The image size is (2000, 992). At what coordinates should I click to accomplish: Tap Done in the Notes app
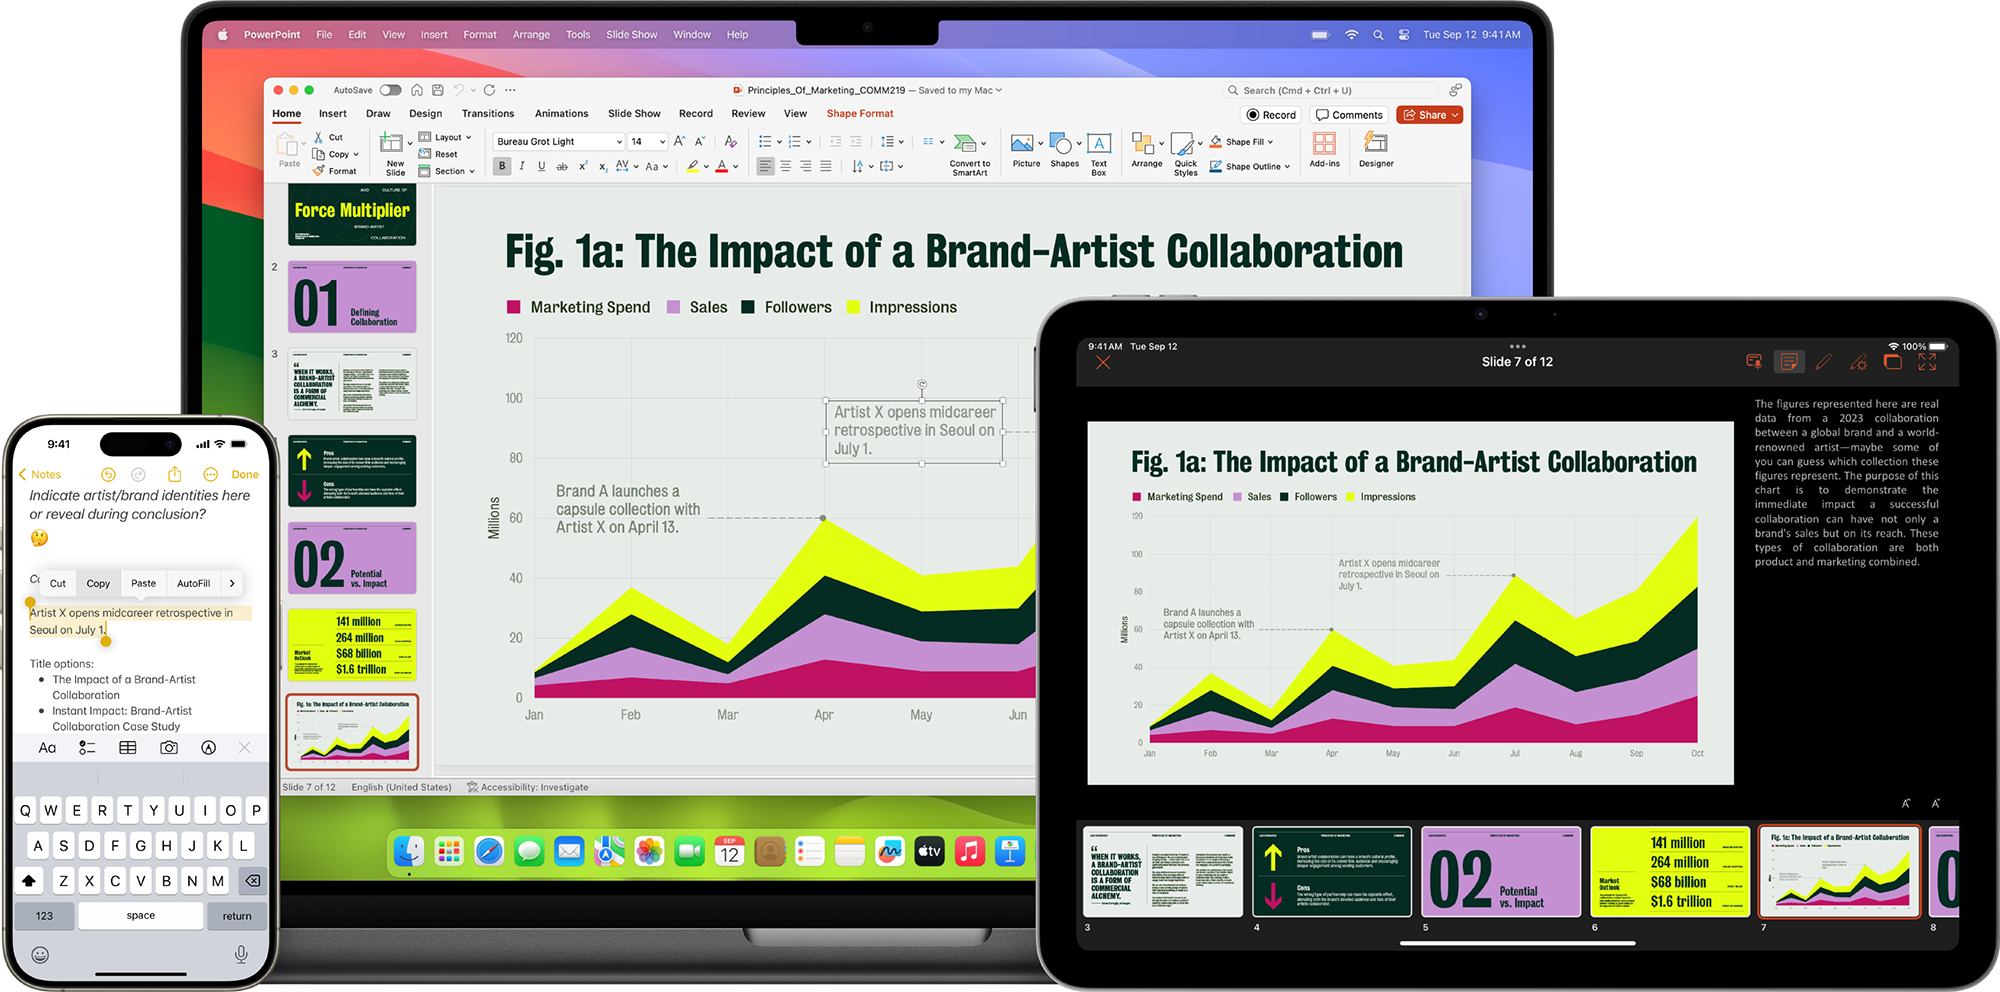point(245,475)
